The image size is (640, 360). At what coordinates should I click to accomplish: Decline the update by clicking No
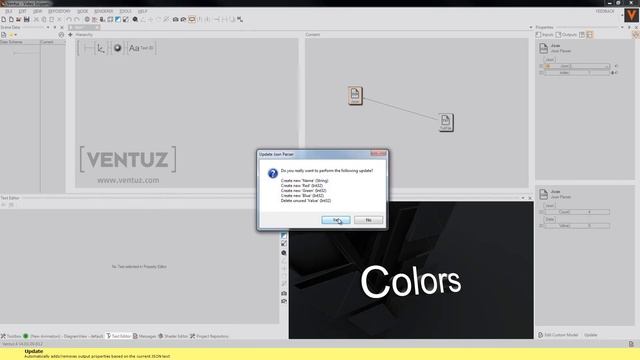(x=368, y=220)
